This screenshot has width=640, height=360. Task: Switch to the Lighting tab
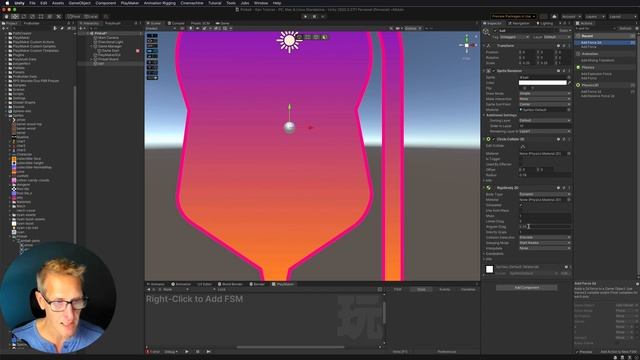click(544, 23)
